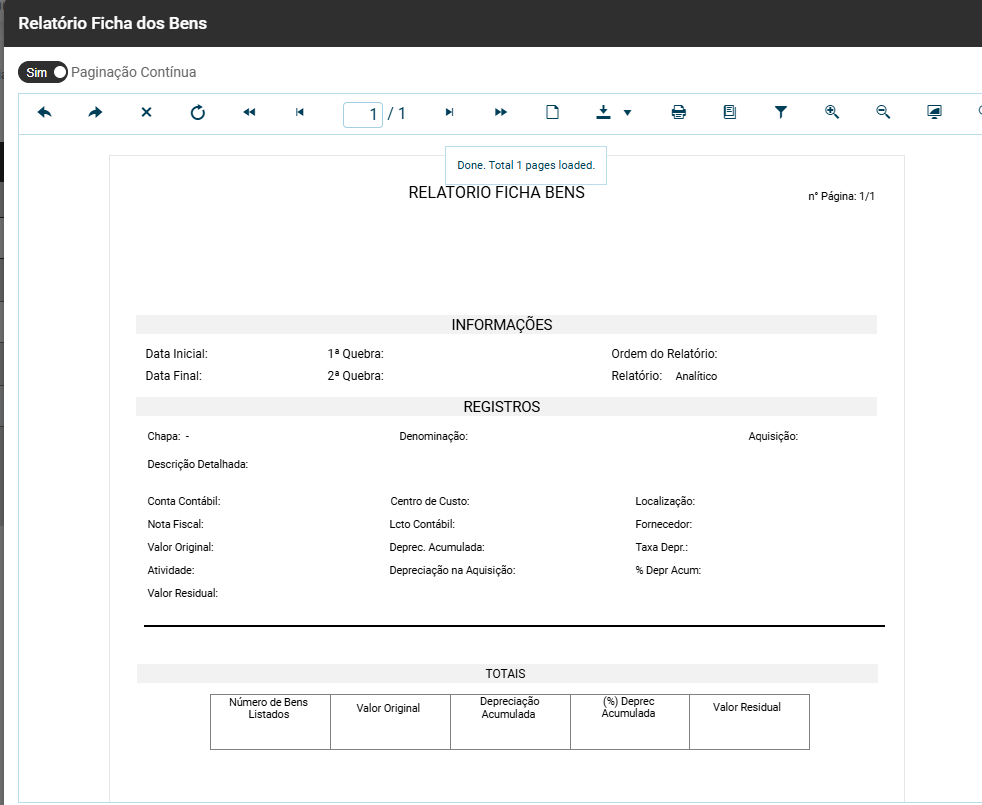Screen dimensions: 982x805
Task: Go to next page of report
Action: click(450, 113)
